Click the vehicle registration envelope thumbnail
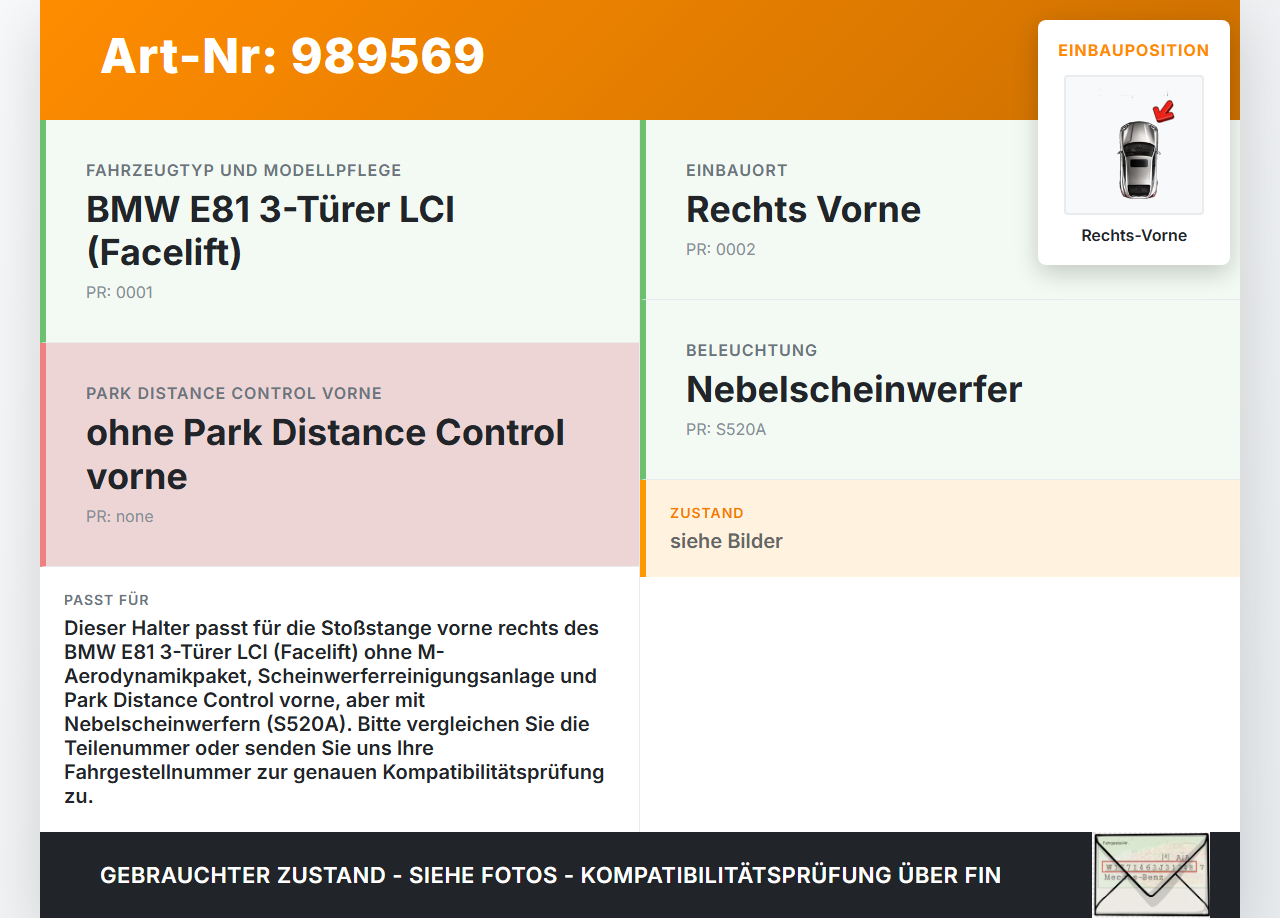Viewport: 1280px width, 918px height. click(x=1151, y=875)
